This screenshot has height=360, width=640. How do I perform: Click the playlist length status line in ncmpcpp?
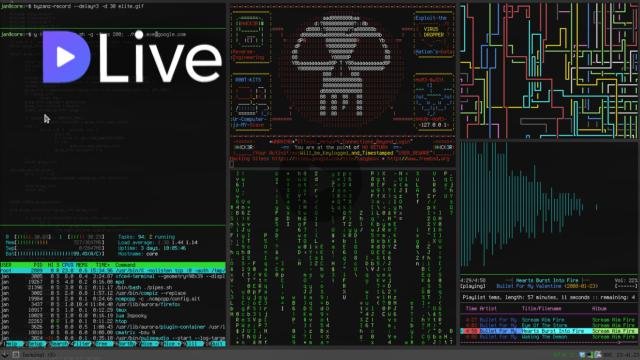(549, 298)
